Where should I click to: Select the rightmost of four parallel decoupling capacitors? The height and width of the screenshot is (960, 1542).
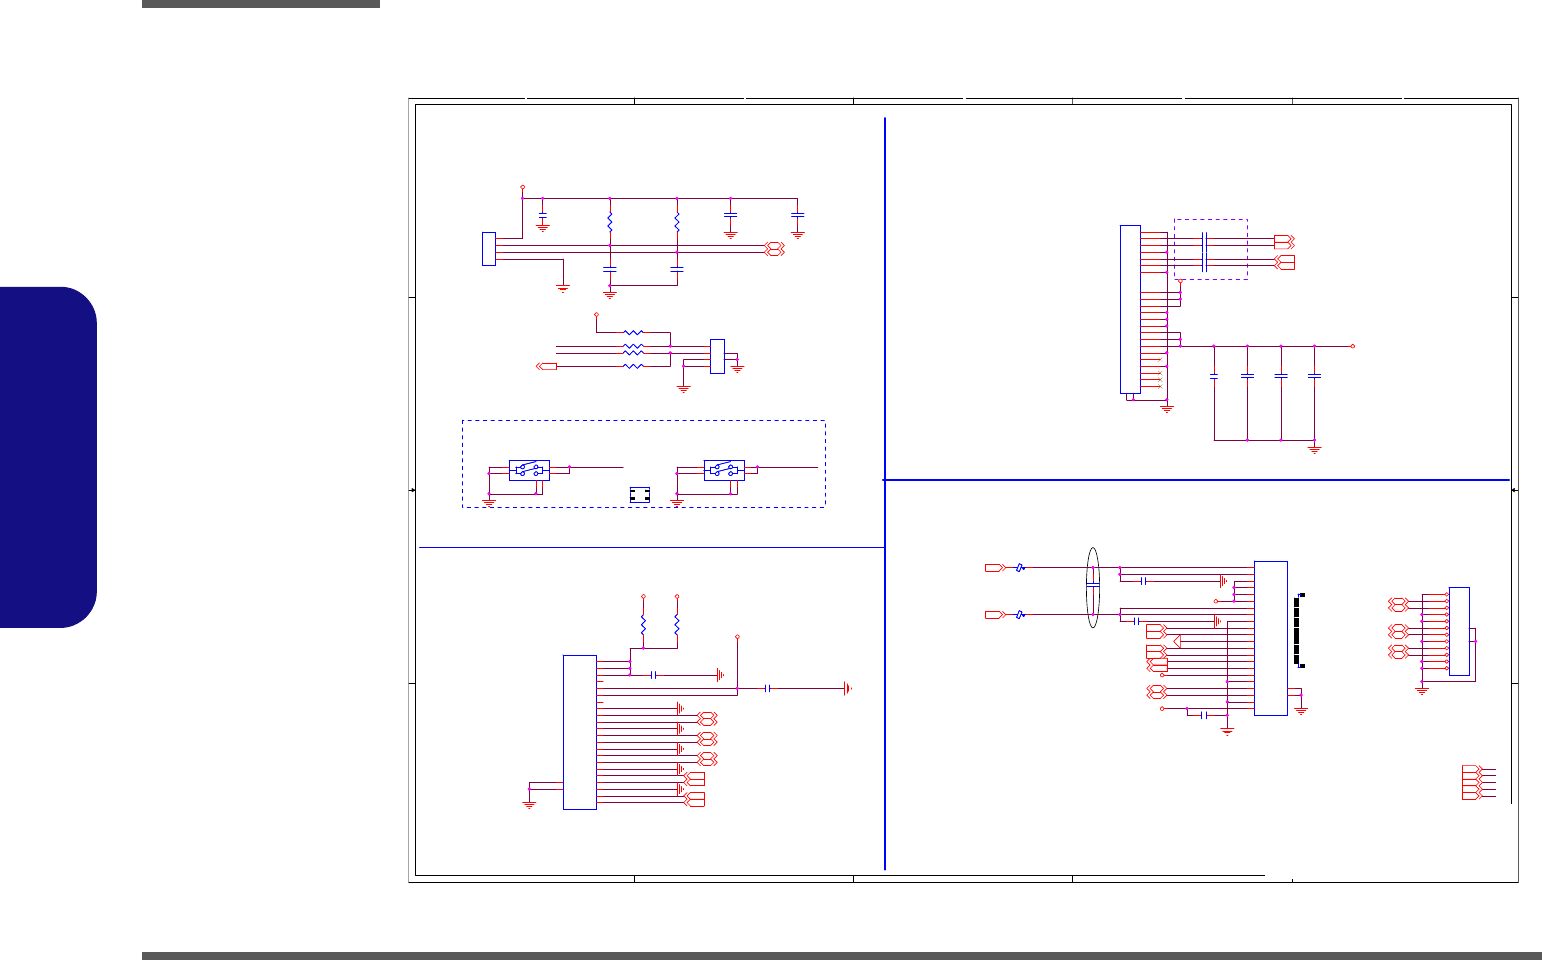1315,376
